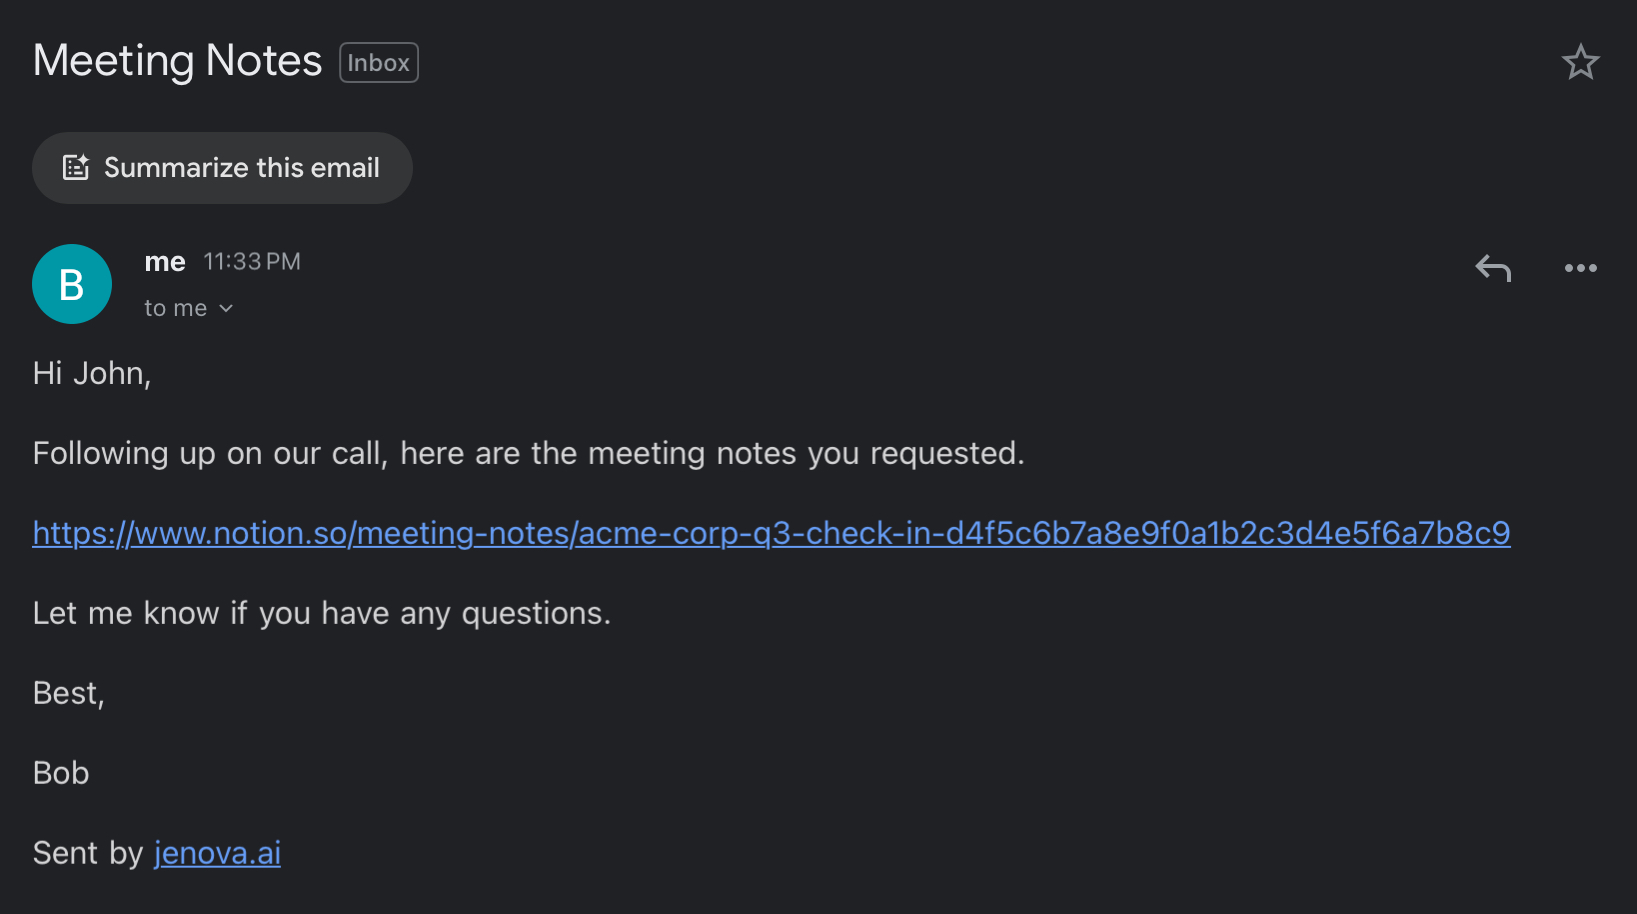
Task: Click the Inbox label tag
Action: 378,63
